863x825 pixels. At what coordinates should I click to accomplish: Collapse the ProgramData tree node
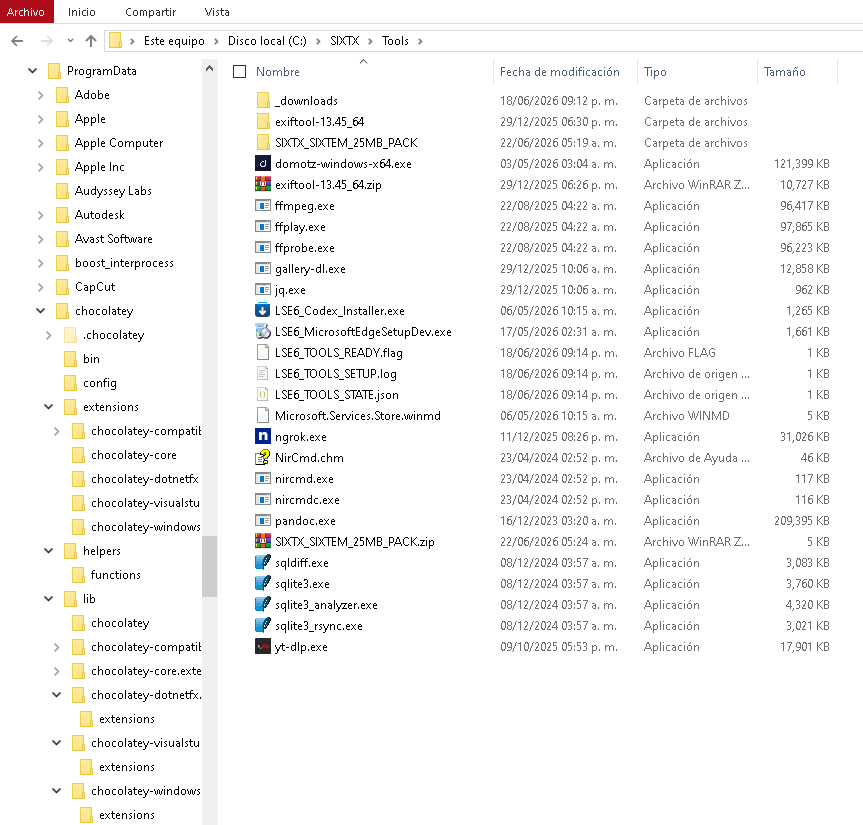32,70
